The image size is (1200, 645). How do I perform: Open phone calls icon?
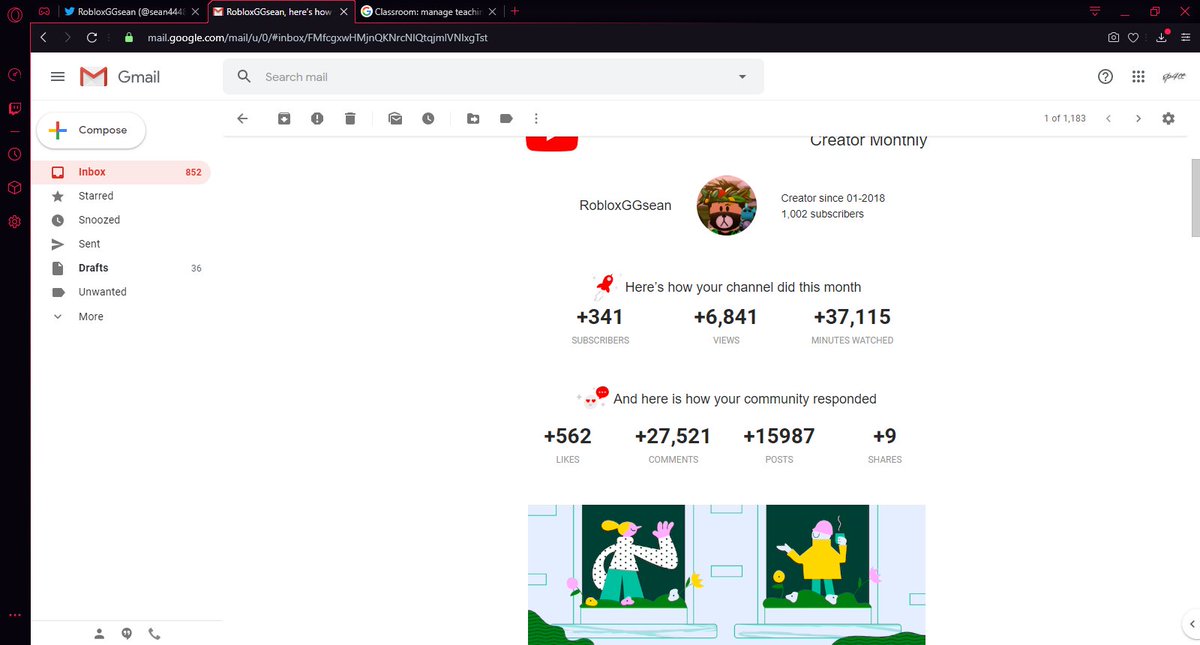(154, 633)
